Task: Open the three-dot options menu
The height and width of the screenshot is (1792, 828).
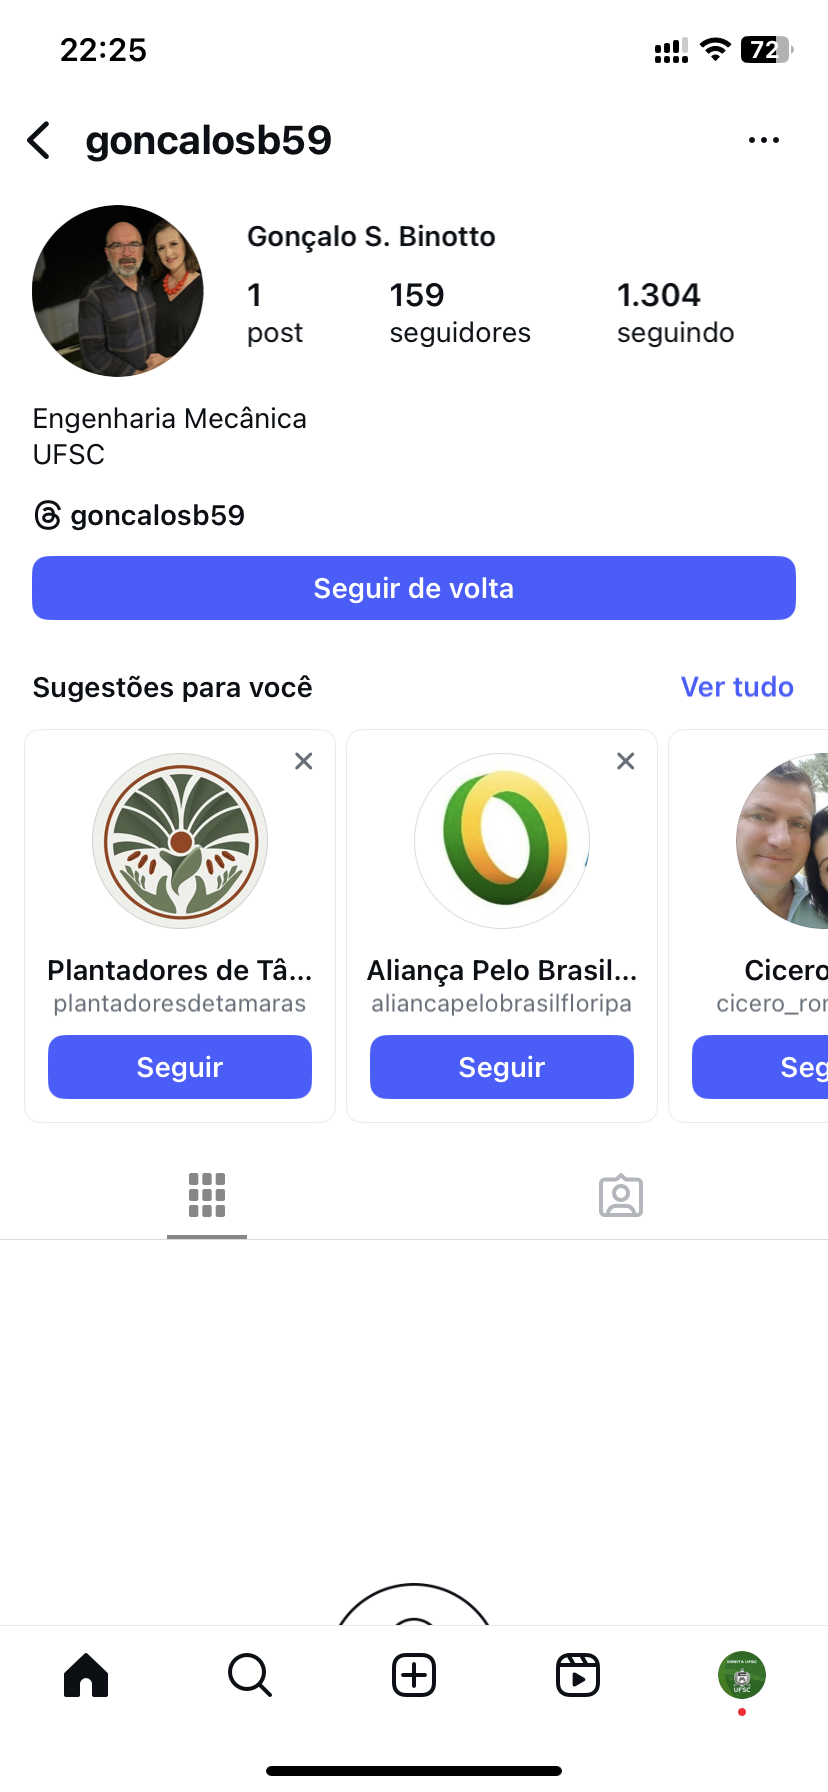Action: [x=763, y=141]
